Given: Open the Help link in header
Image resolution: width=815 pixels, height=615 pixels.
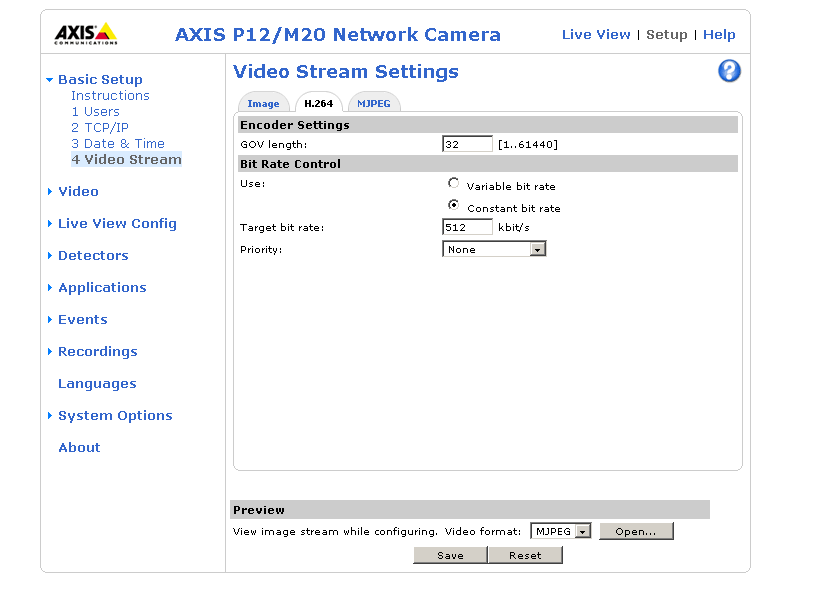Looking at the screenshot, I should click(x=719, y=34).
